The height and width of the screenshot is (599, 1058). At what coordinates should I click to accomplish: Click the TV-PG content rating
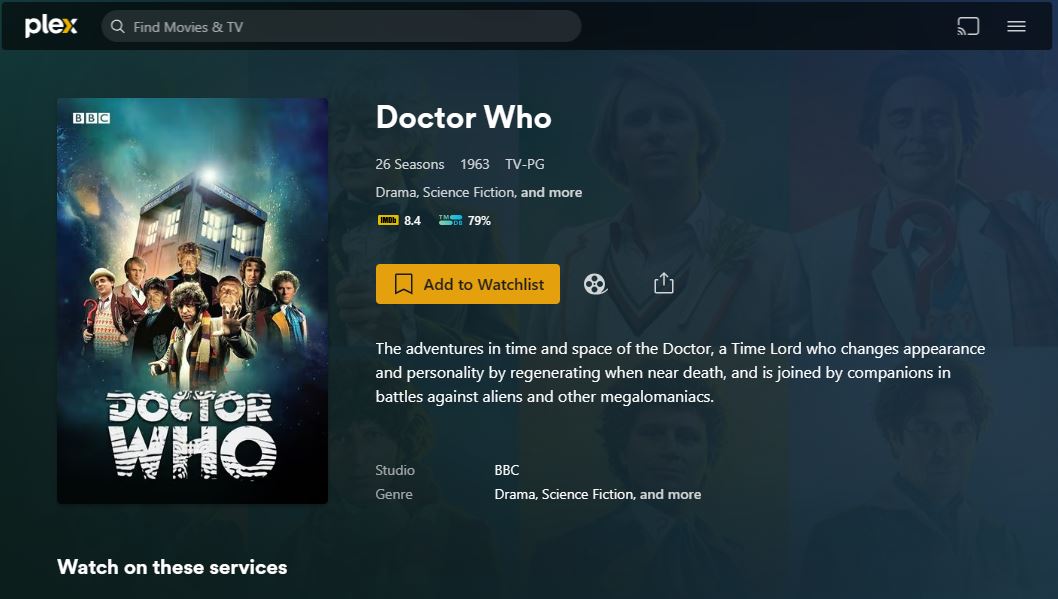pyautogui.click(x=525, y=164)
